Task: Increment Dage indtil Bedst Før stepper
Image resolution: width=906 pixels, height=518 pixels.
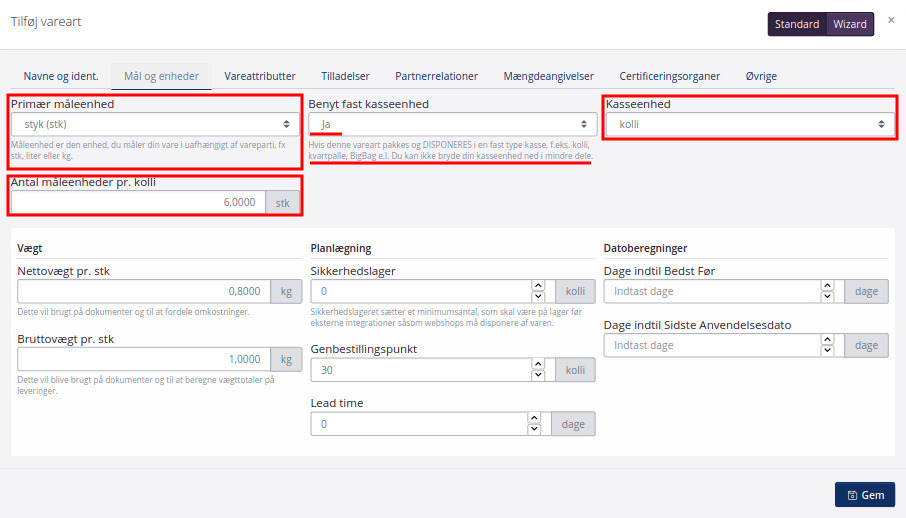Action: tap(827, 286)
